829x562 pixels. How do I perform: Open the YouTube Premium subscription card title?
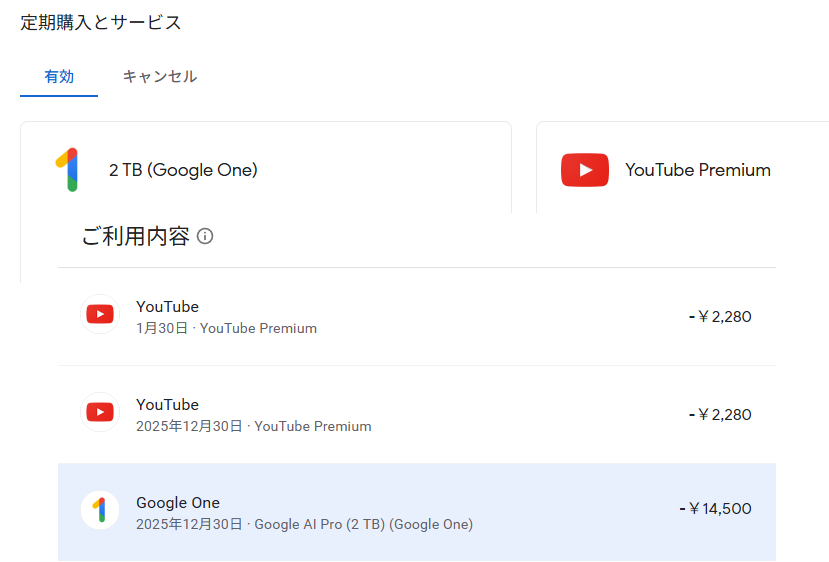click(x=697, y=170)
